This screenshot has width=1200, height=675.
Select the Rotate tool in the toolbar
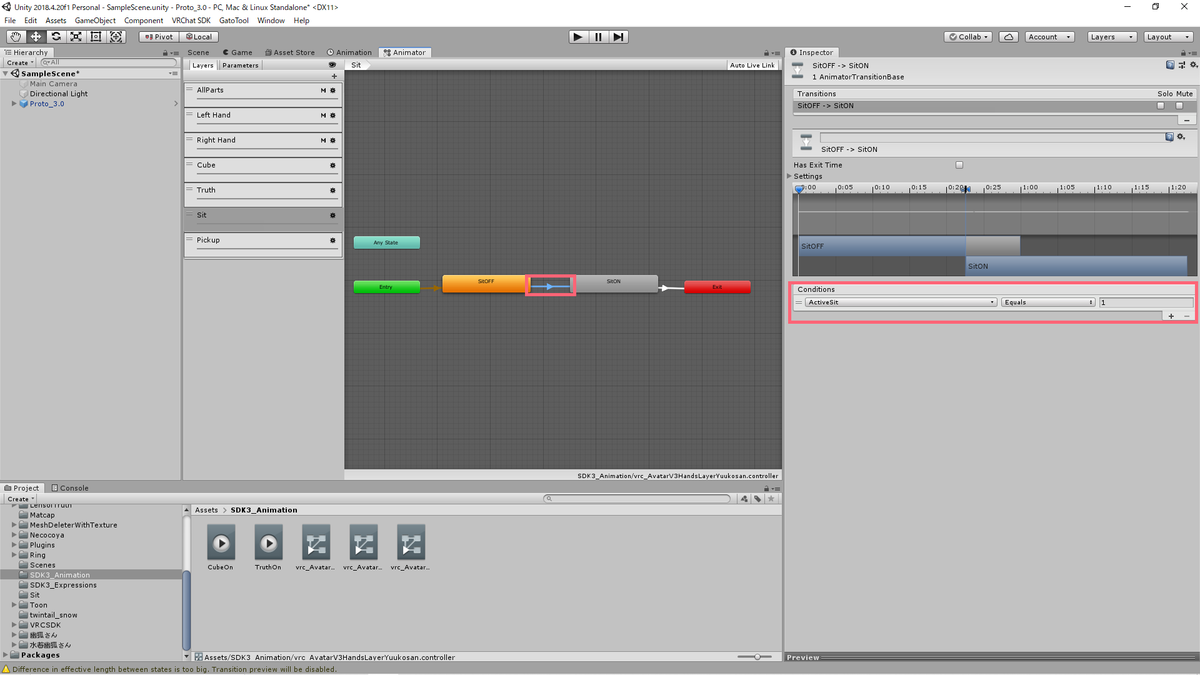coord(55,36)
